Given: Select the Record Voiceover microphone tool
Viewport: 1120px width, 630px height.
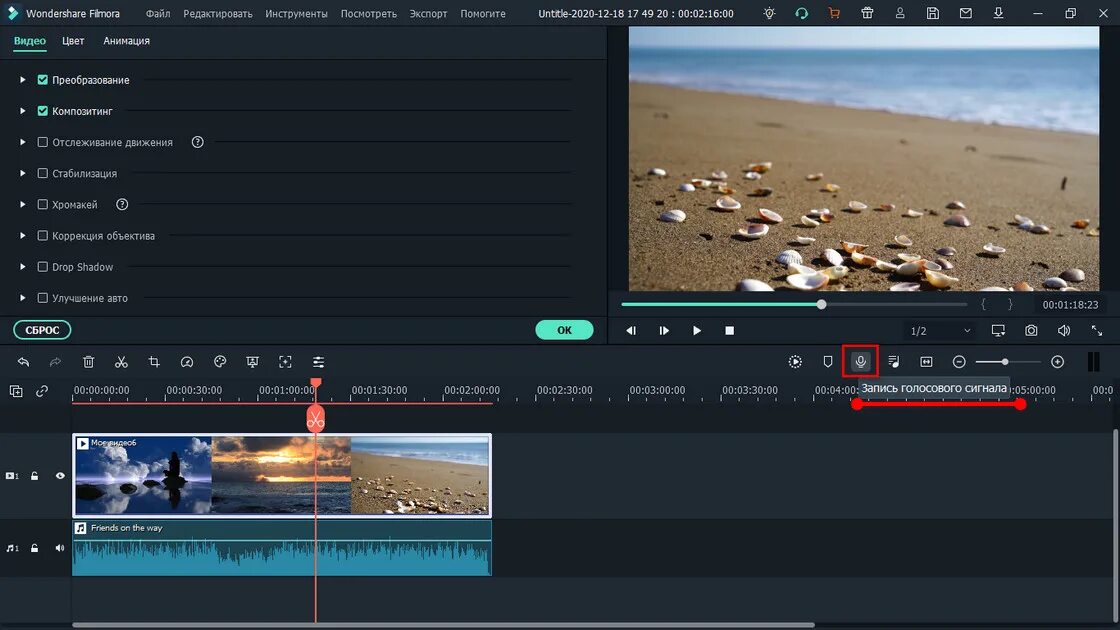Looking at the screenshot, I should pos(859,361).
